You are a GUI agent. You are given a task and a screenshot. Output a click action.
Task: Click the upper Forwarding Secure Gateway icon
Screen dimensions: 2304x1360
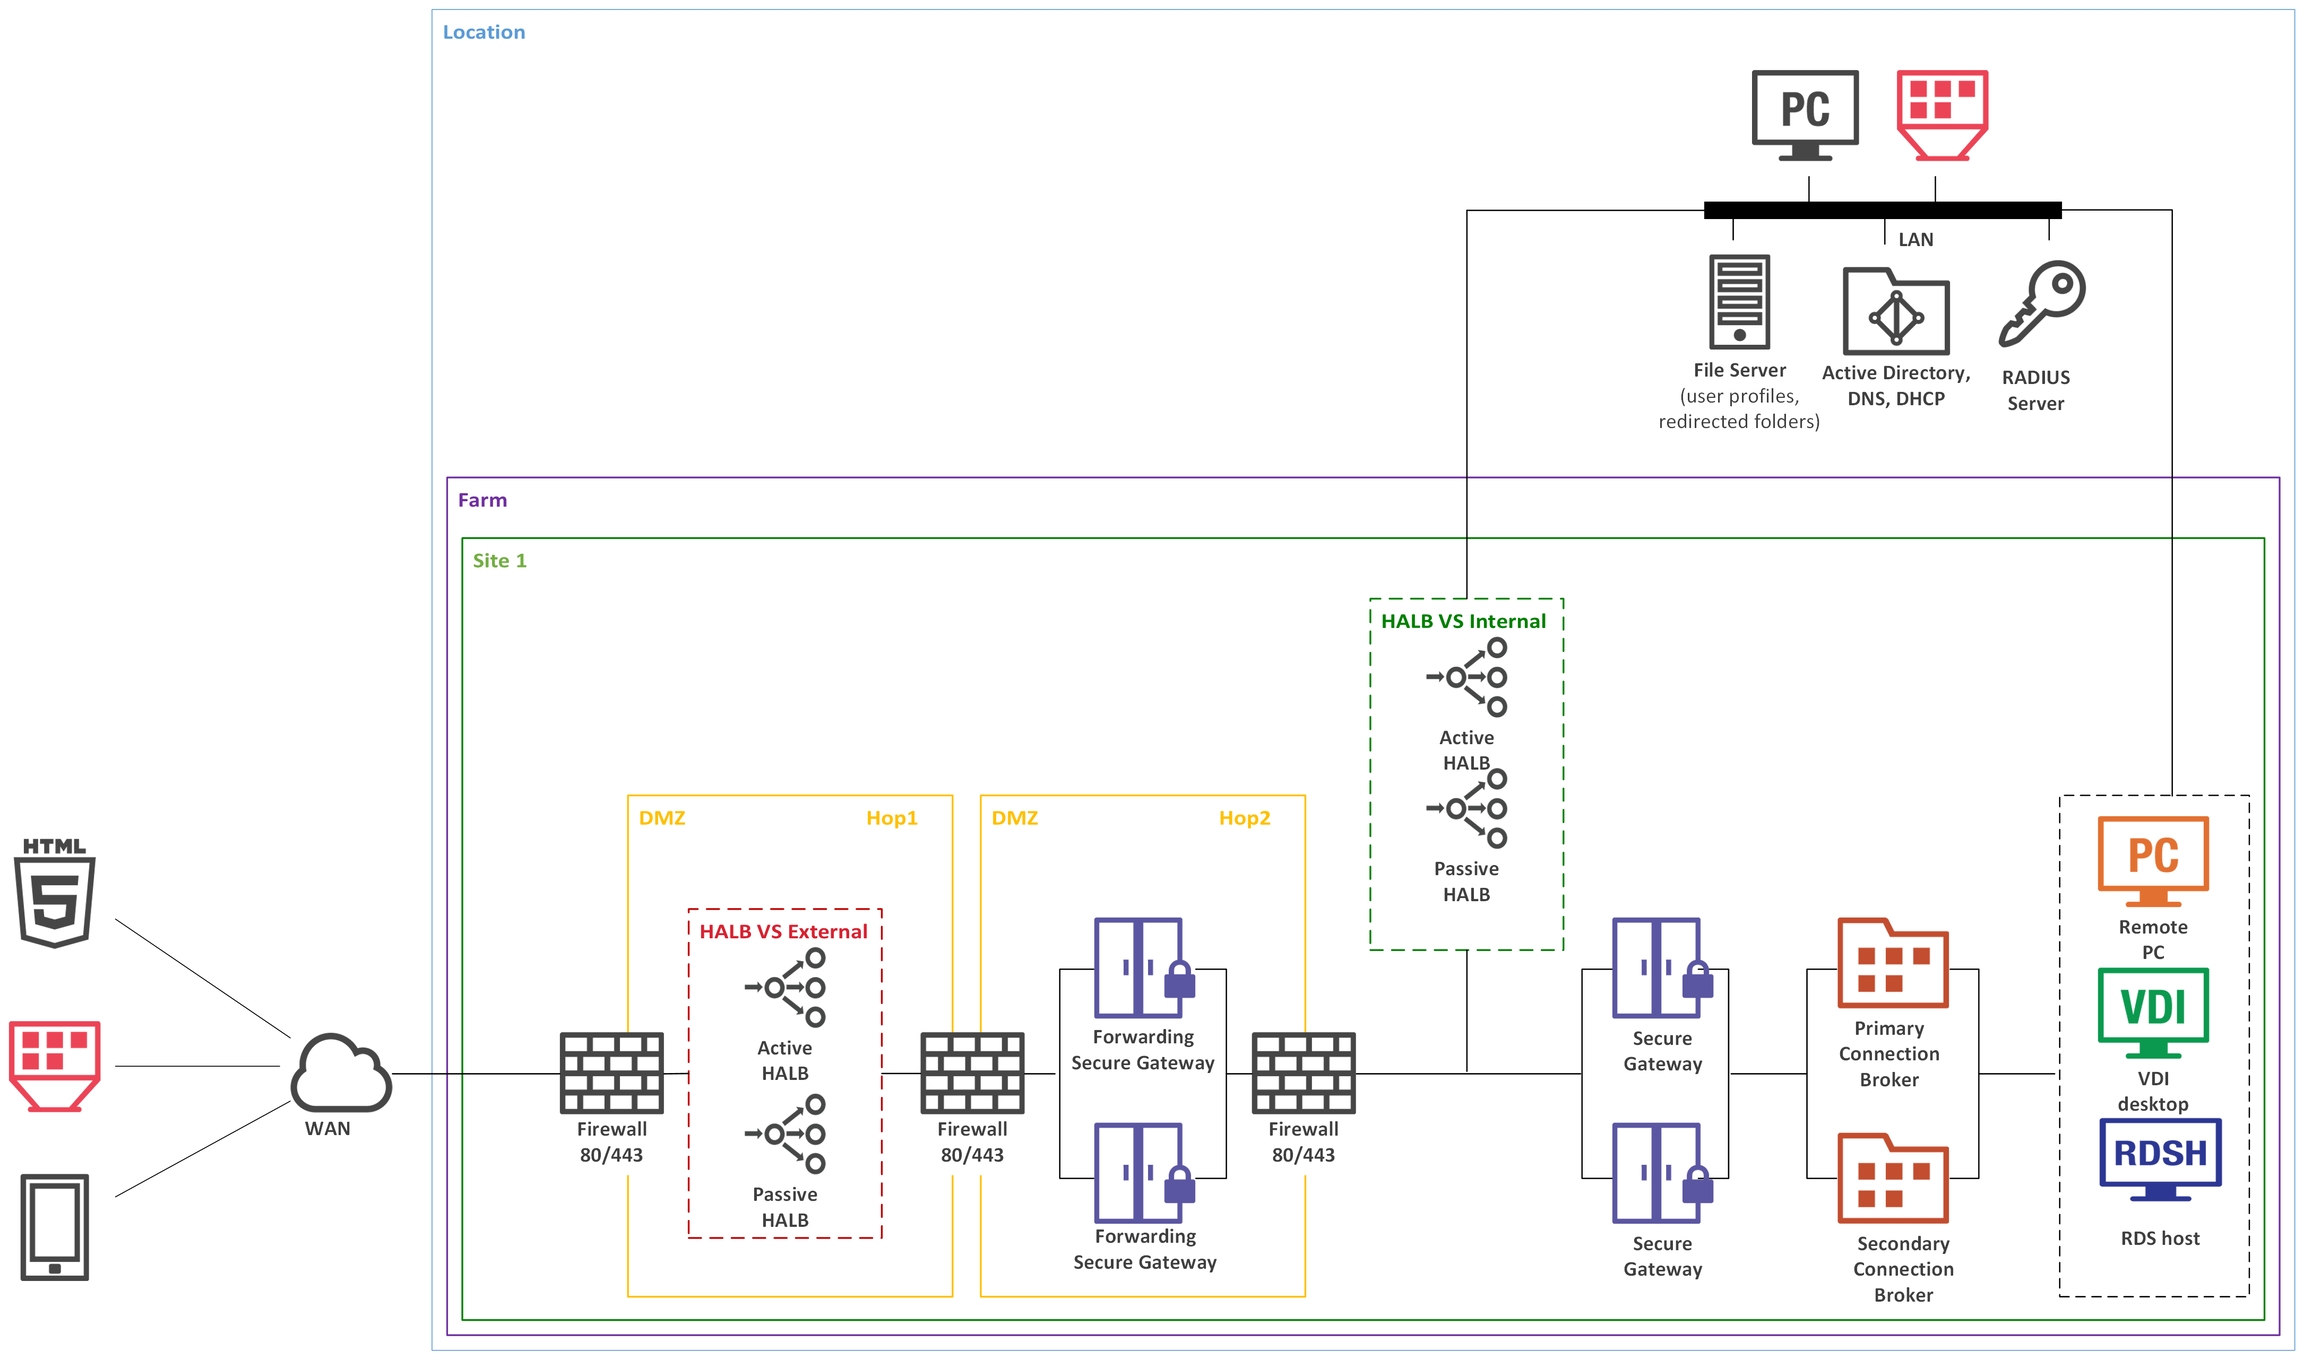[1143, 968]
